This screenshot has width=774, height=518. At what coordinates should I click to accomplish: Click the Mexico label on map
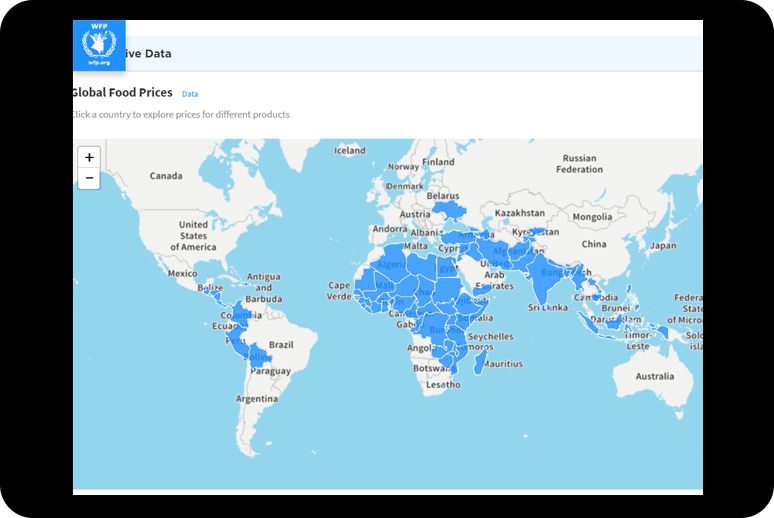click(x=182, y=273)
